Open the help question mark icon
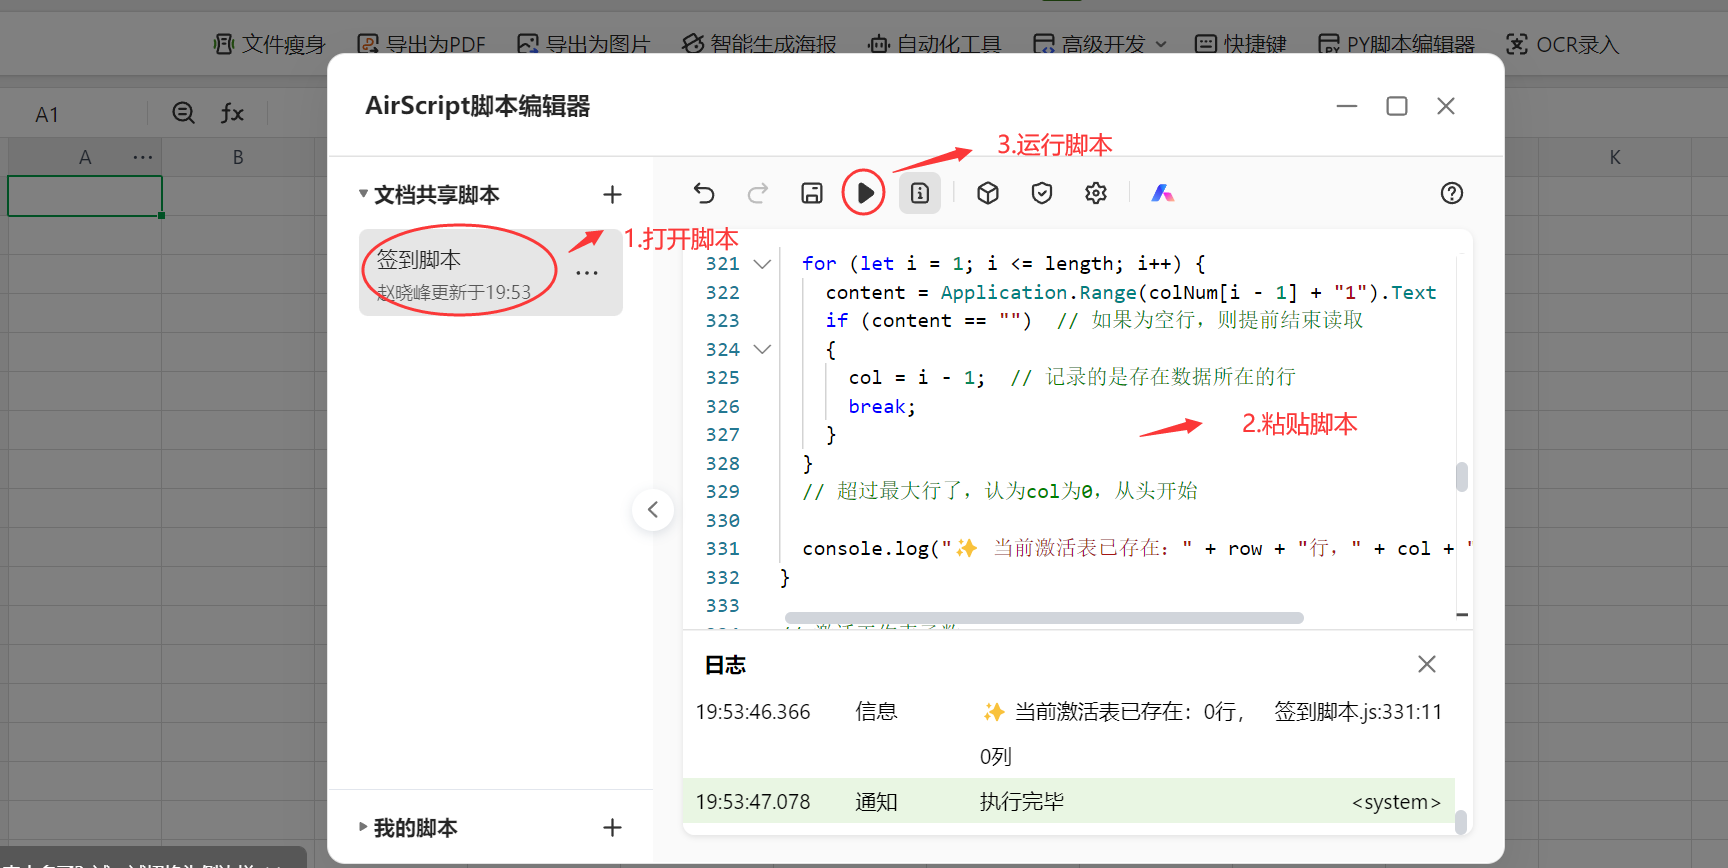1728x868 pixels. [1452, 193]
